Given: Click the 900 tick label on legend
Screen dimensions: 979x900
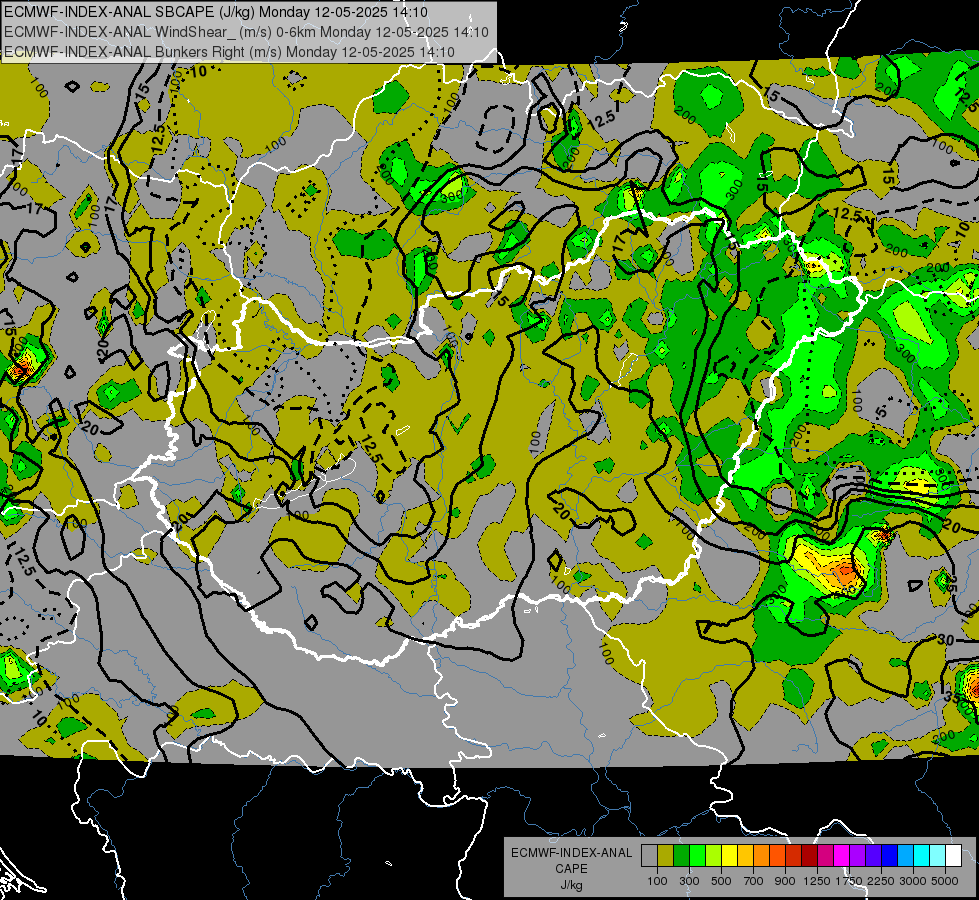Looking at the screenshot, I should coord(785,881).
